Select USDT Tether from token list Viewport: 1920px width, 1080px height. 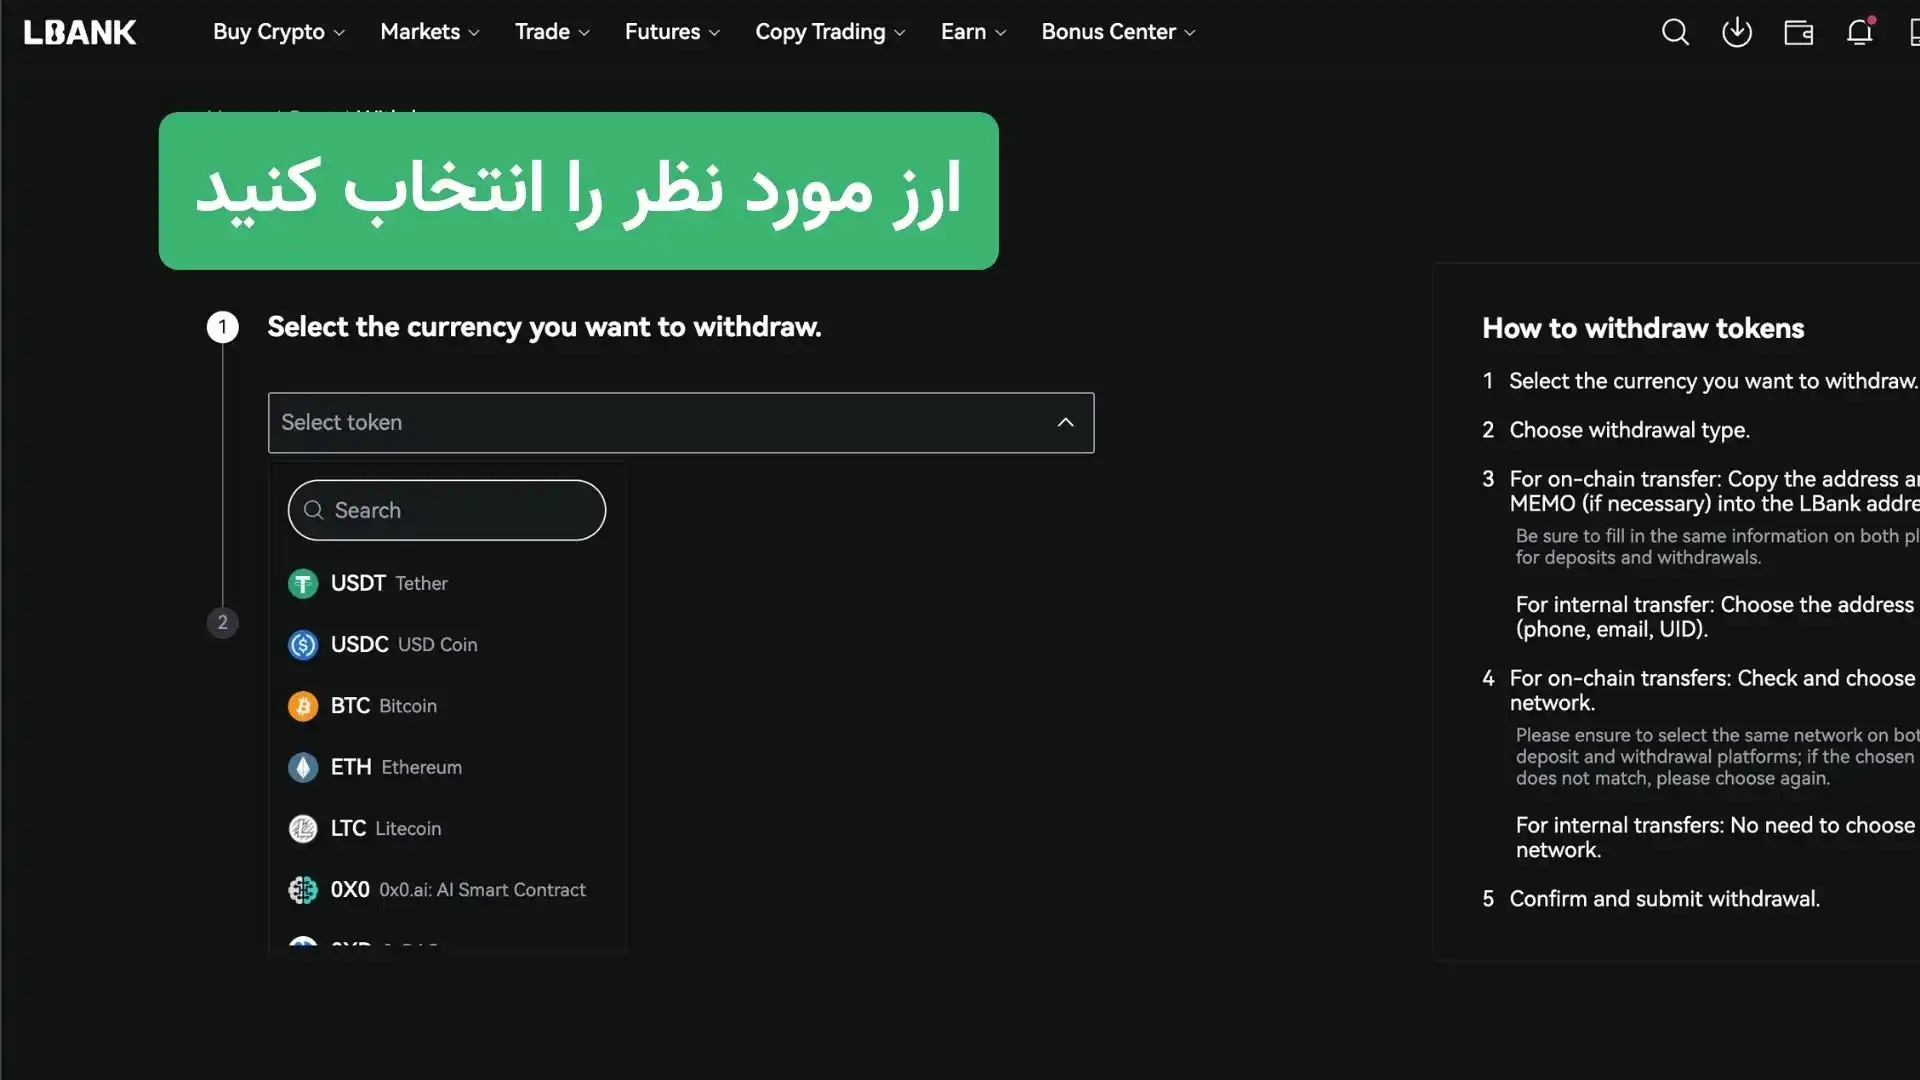[x=389, y=583]
